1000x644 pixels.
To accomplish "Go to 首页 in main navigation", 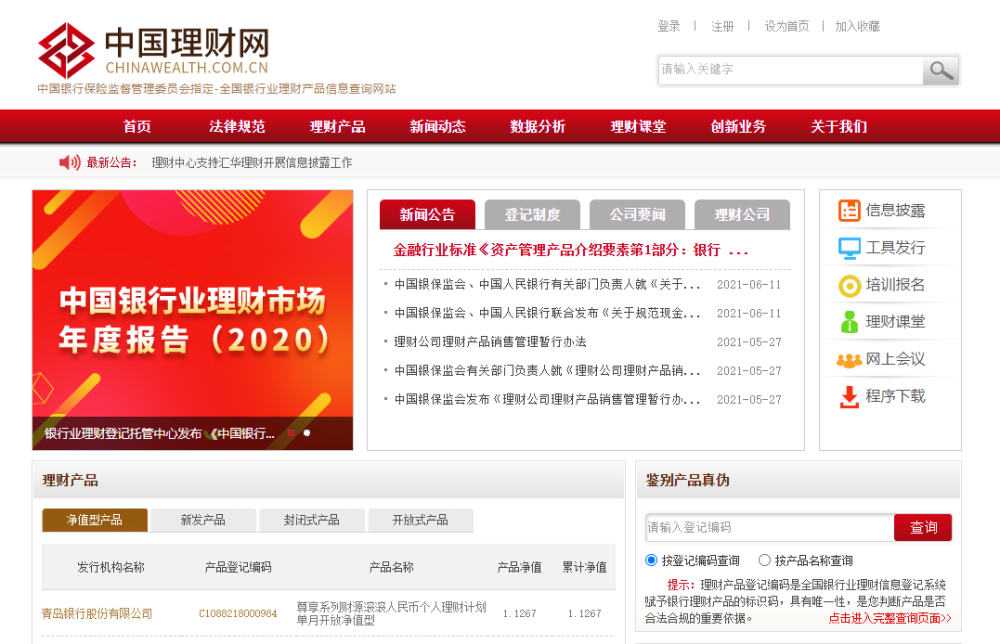I will [137, 126].
